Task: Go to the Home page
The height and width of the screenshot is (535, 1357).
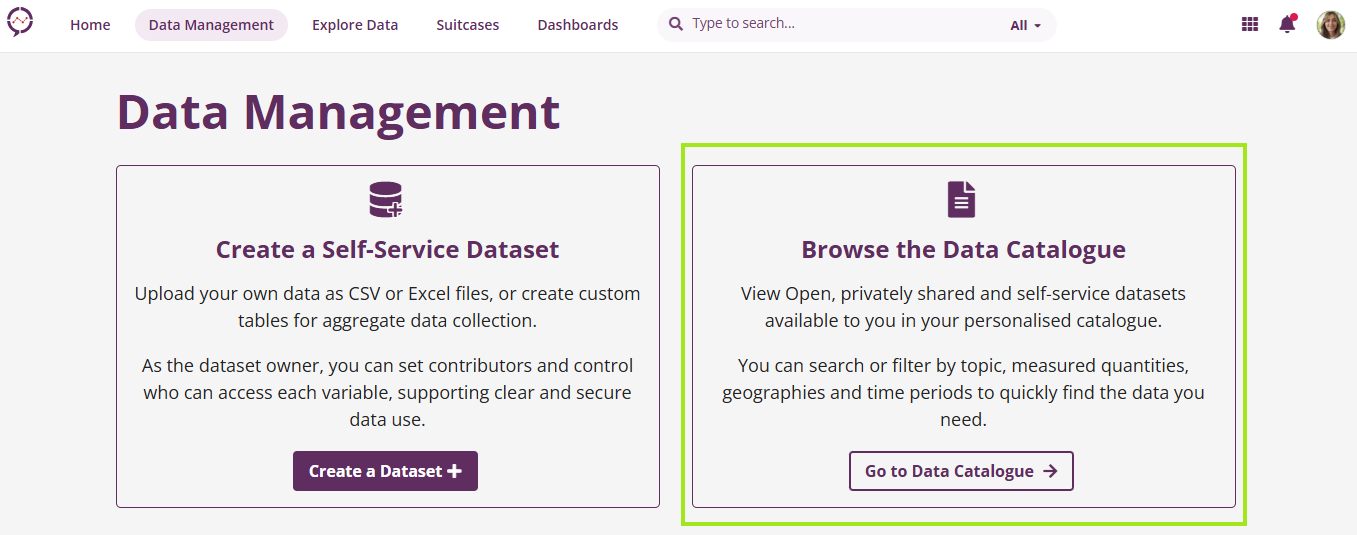Action: (x=90, y=25)
